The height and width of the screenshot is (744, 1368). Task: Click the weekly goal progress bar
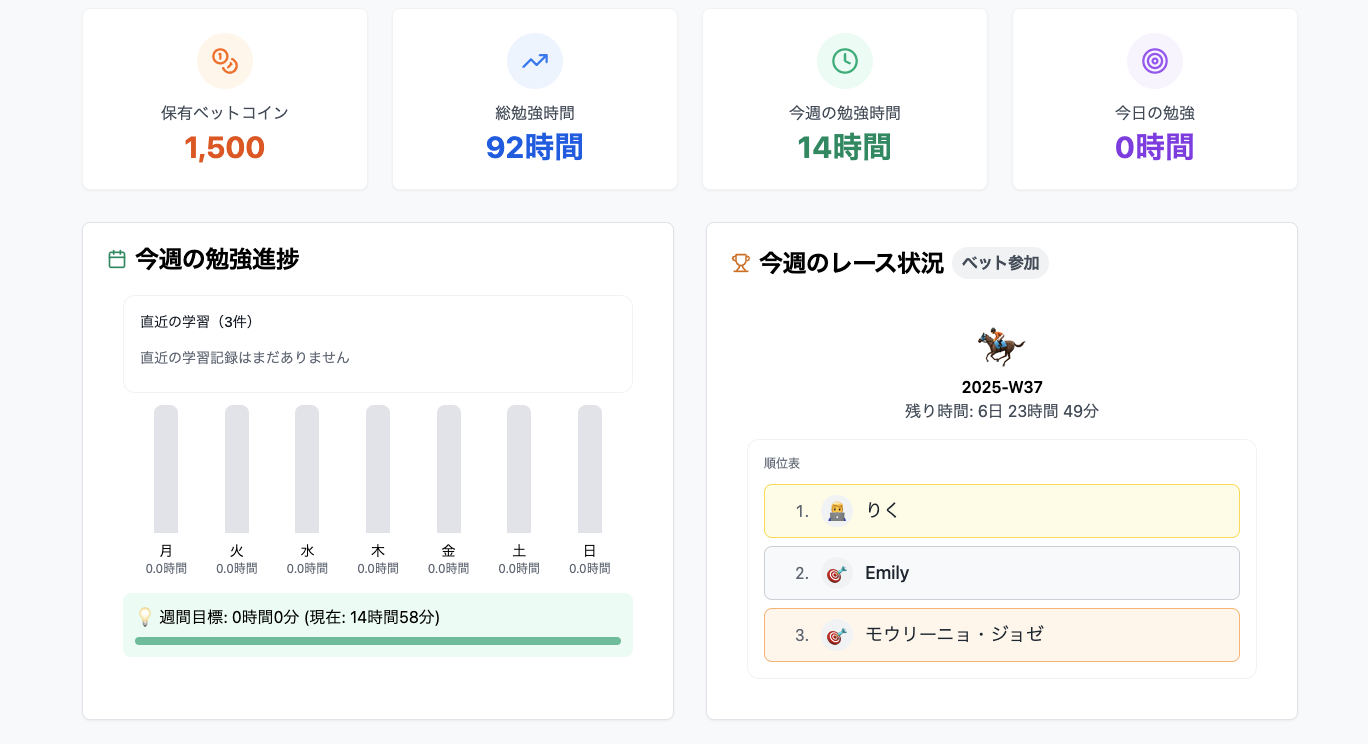pyautogui.click(x=378, y=641)
